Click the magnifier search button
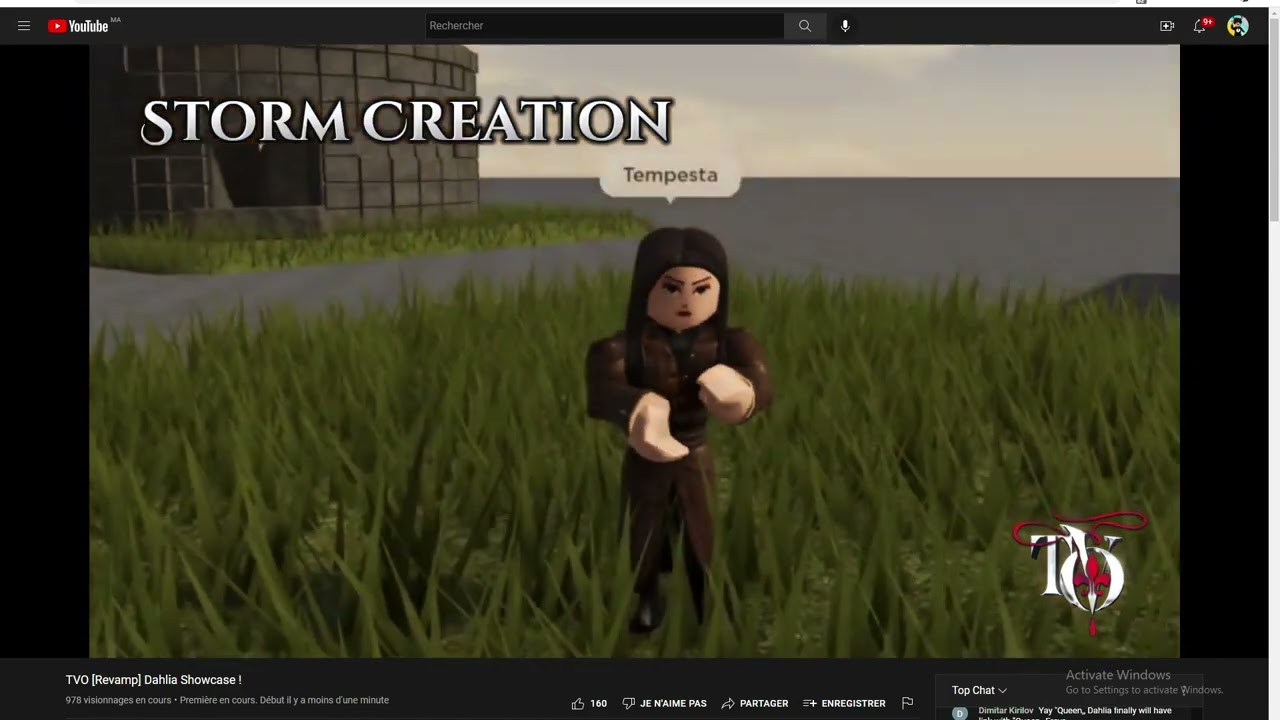Image resolution: width=1280 pixels, height=720 pixels. [805, 26]
